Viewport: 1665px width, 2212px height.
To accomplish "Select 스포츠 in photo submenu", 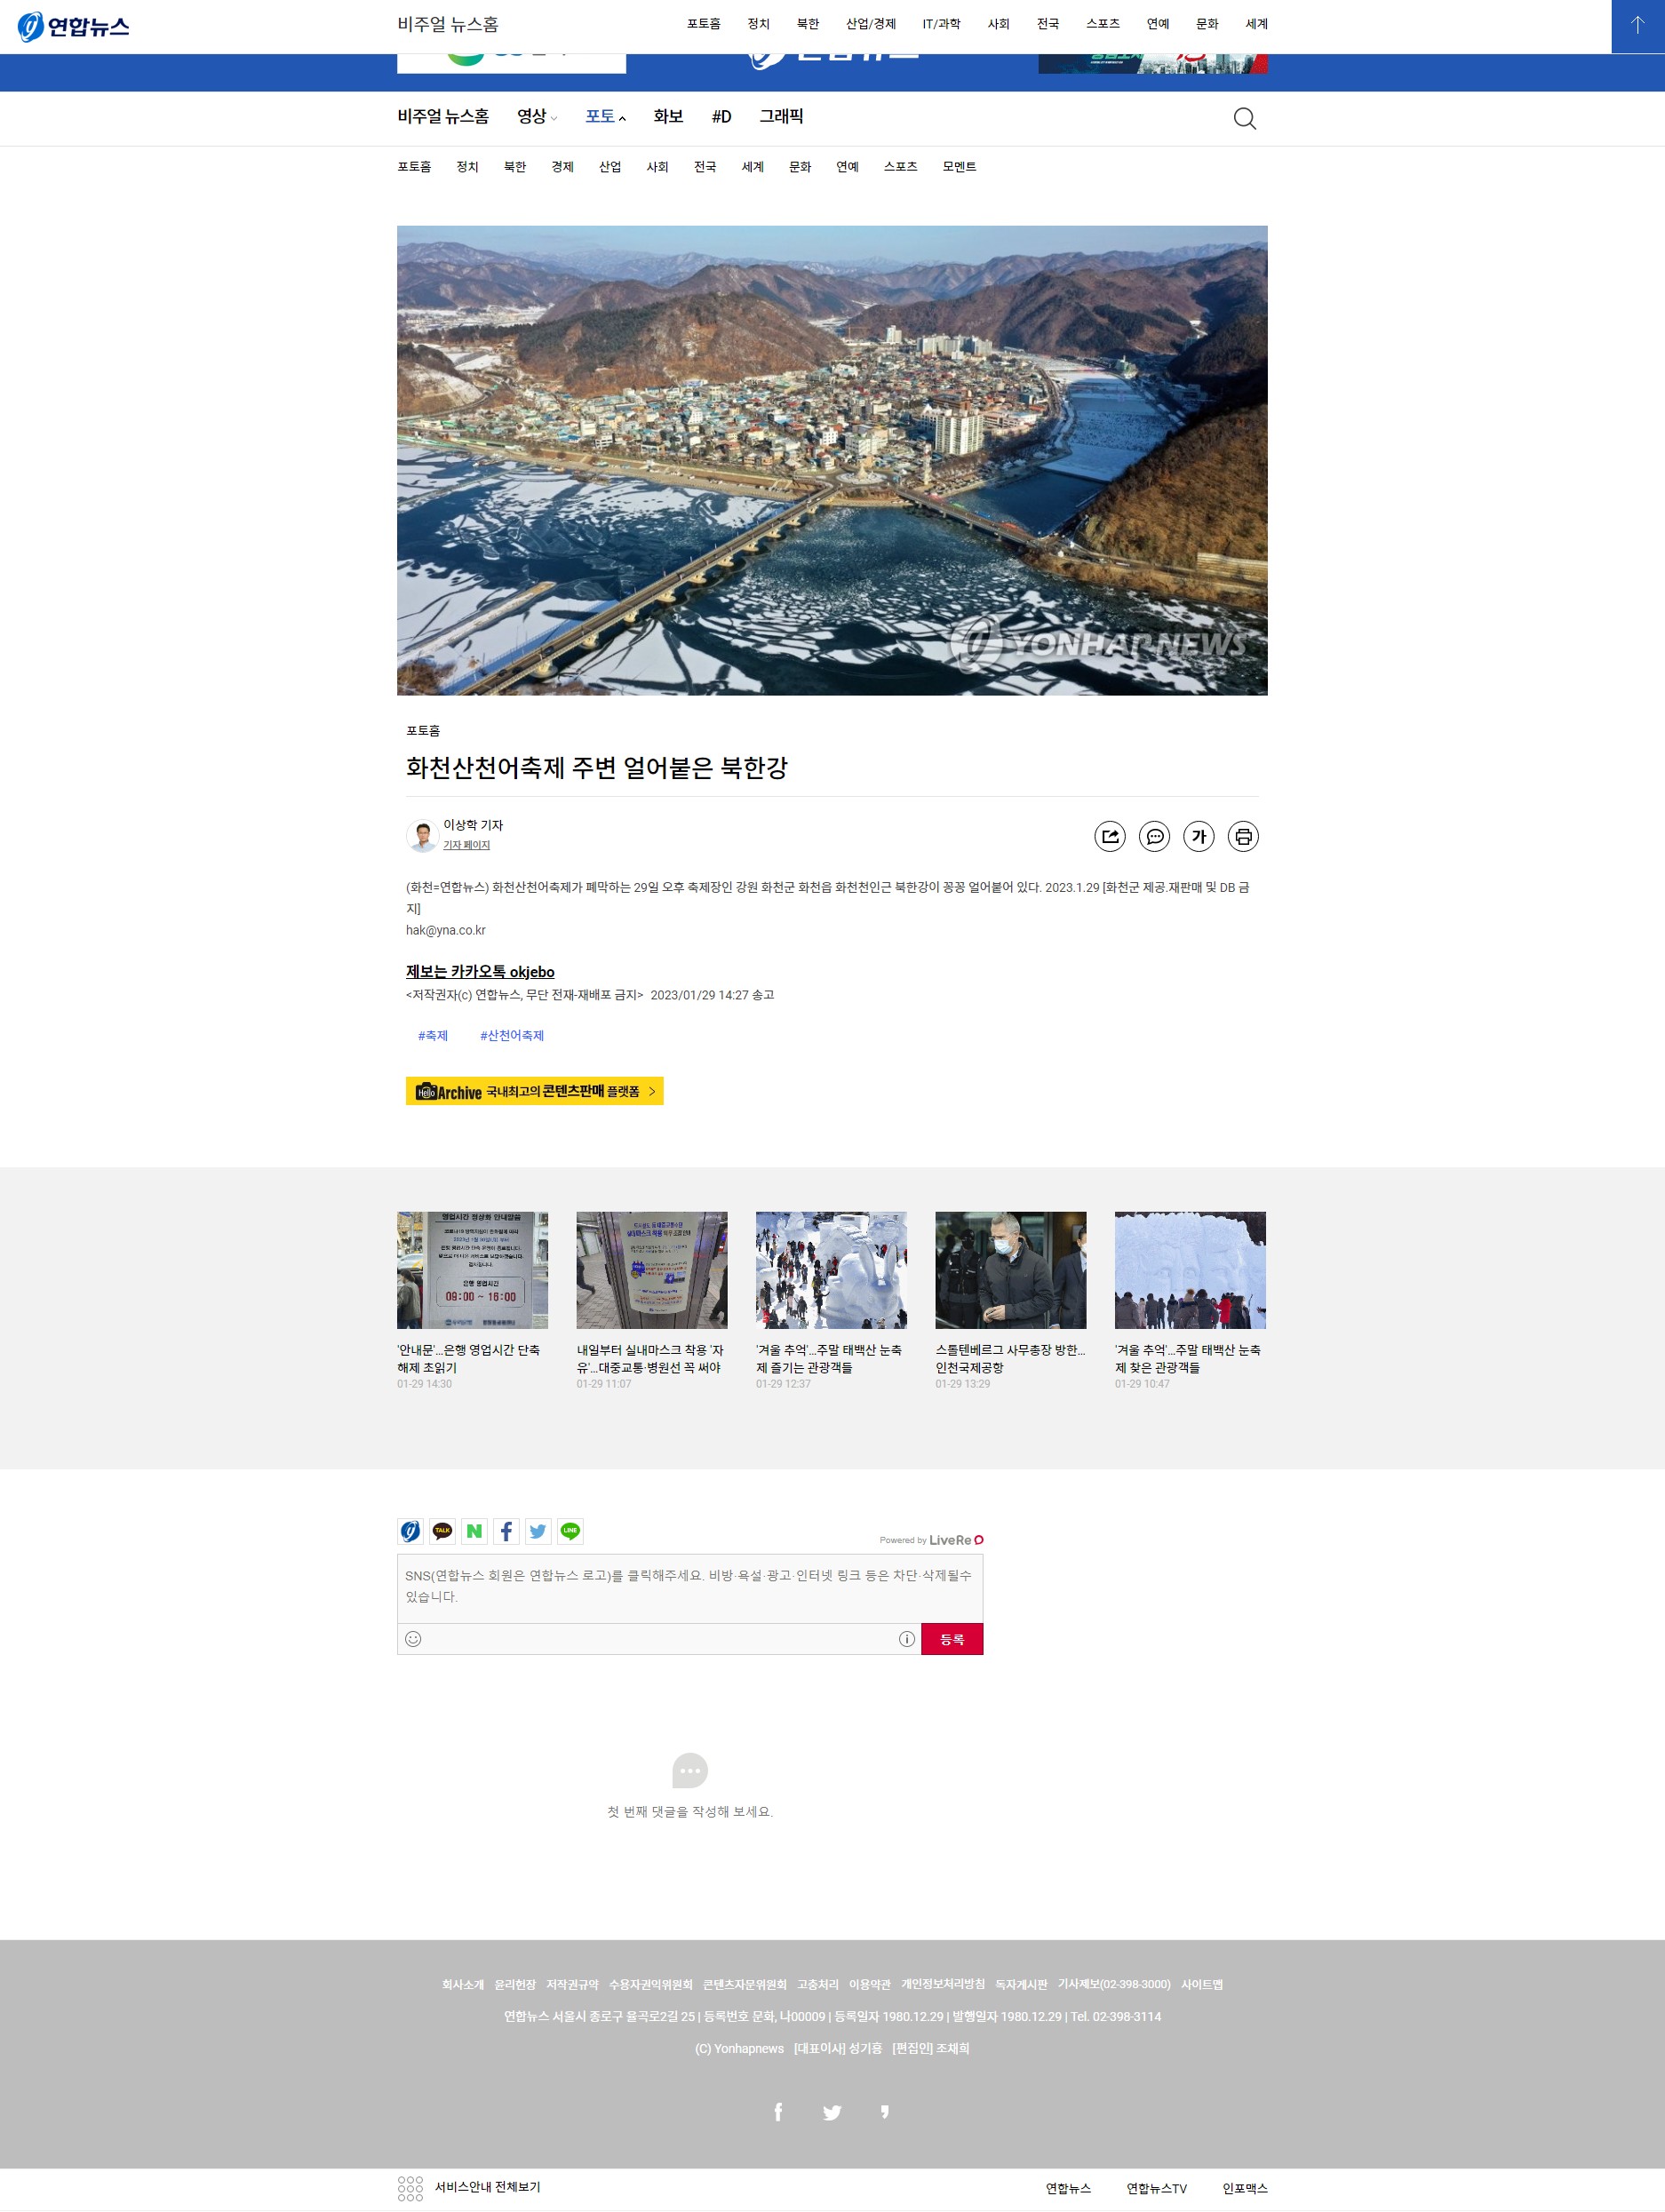I will click(900, 167).
